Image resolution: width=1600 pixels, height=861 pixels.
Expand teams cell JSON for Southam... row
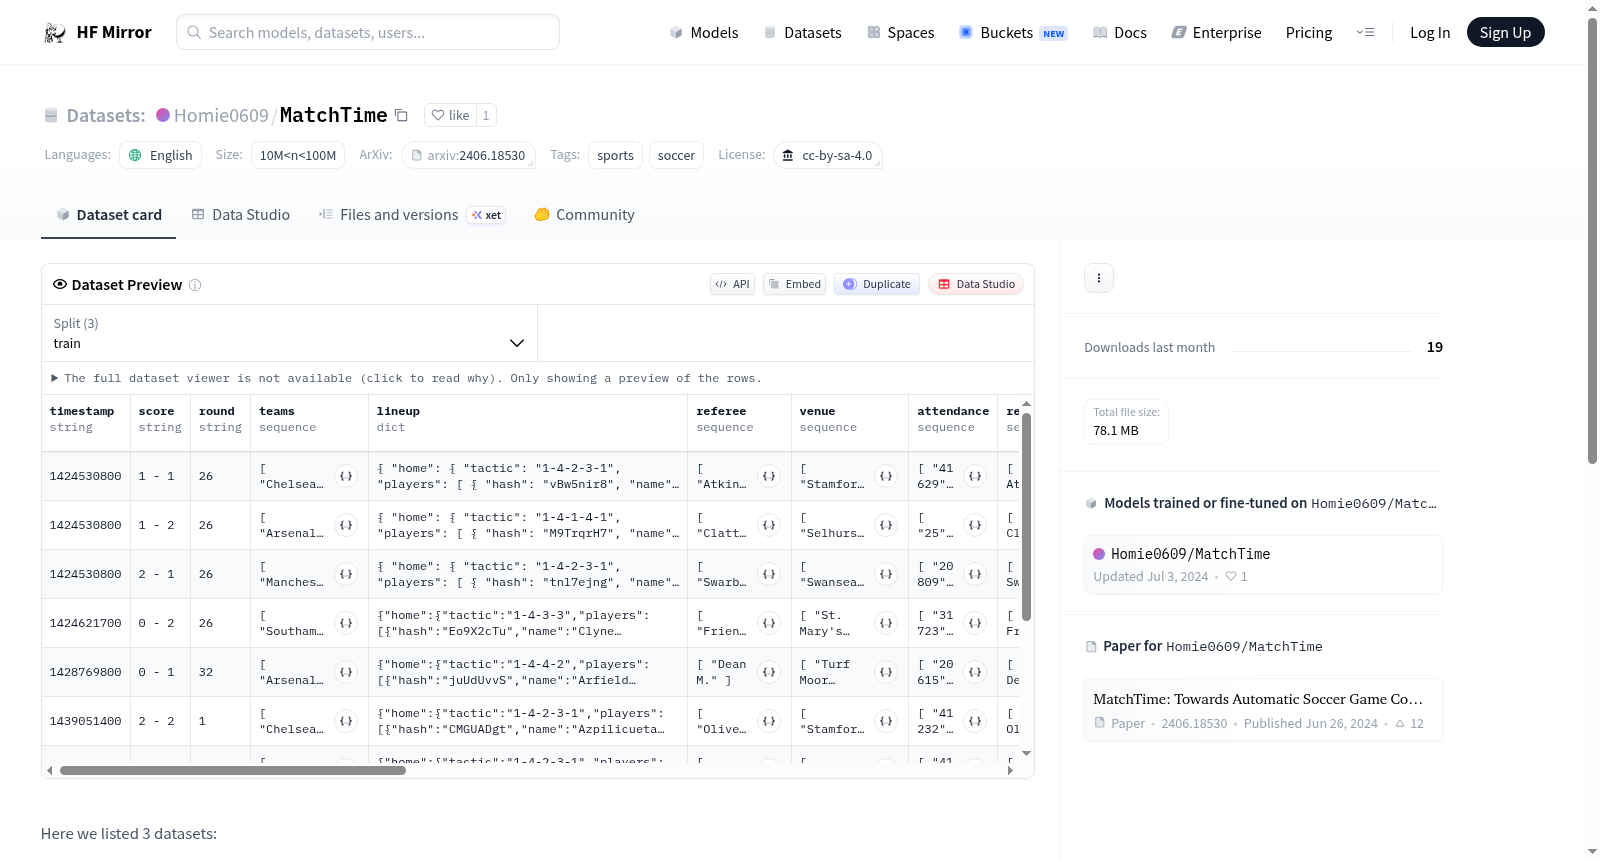(x=346, y=623)
